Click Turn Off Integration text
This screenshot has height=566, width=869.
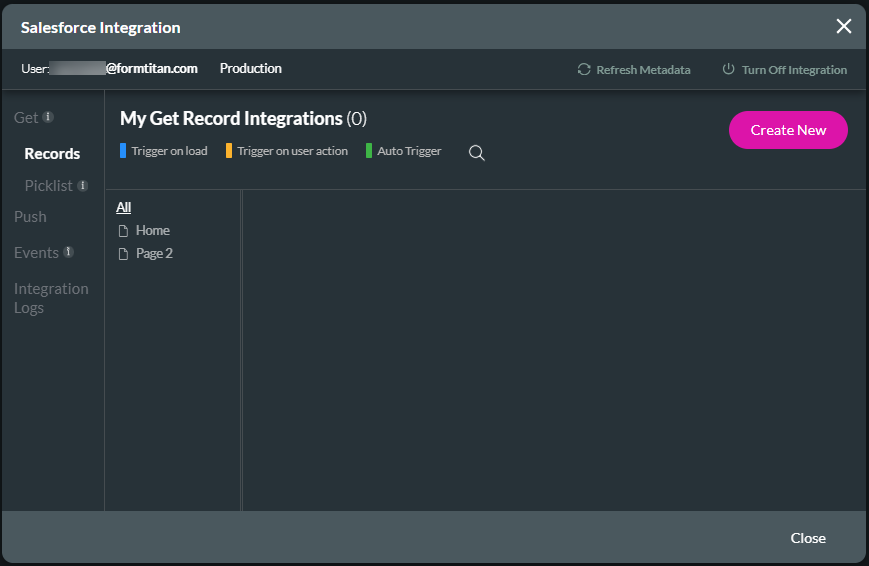(794, 70)
